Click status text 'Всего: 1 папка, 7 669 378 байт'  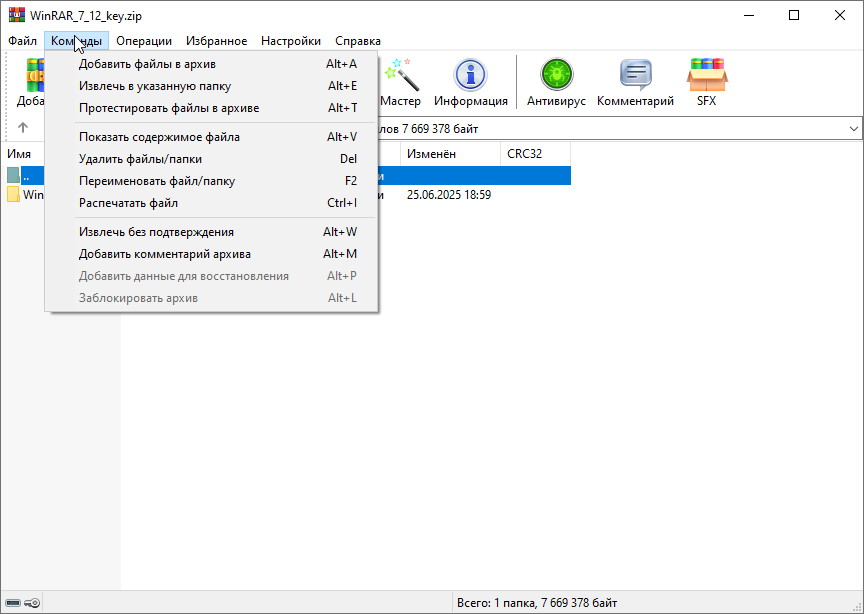pyautogui.click(x=537, y=603)
